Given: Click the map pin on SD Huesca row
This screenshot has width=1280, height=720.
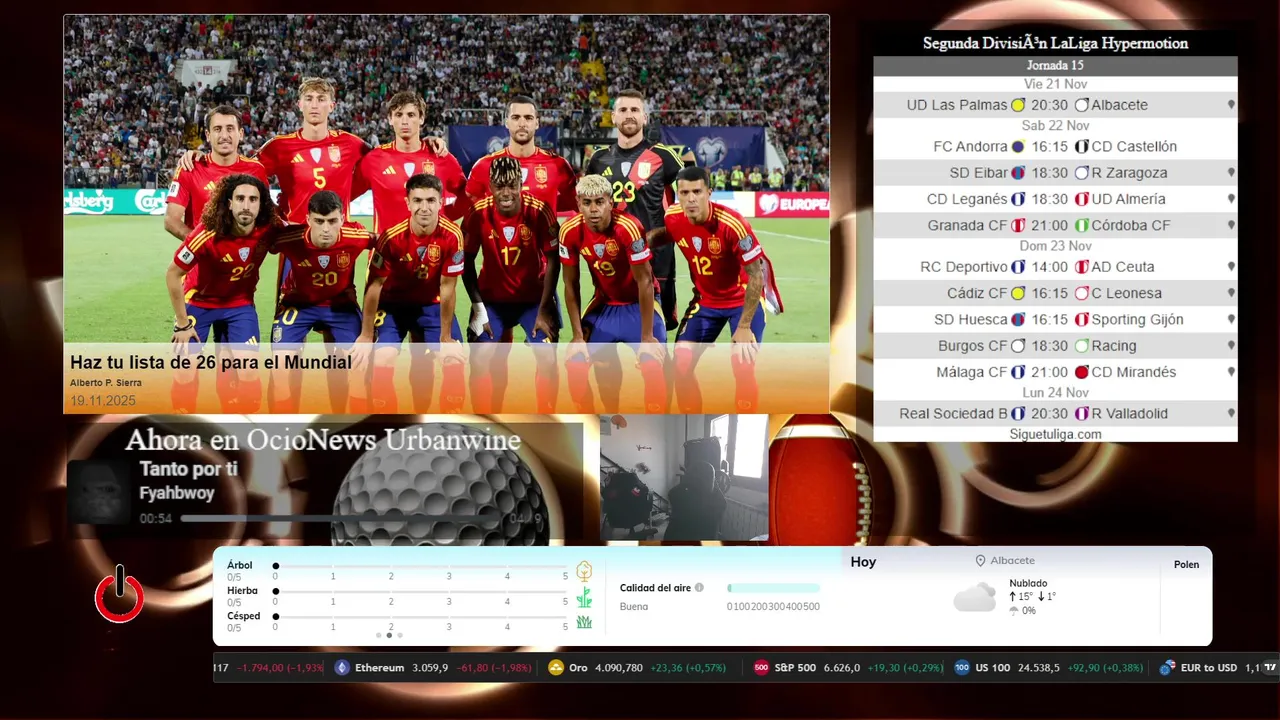Looking at the screenshot, I should [x=1231, y=320].
